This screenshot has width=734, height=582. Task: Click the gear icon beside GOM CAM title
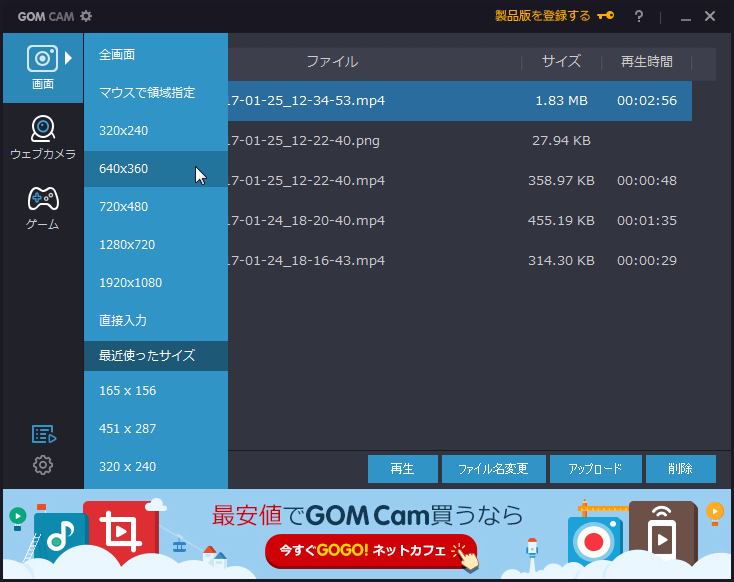pos(86,16)
